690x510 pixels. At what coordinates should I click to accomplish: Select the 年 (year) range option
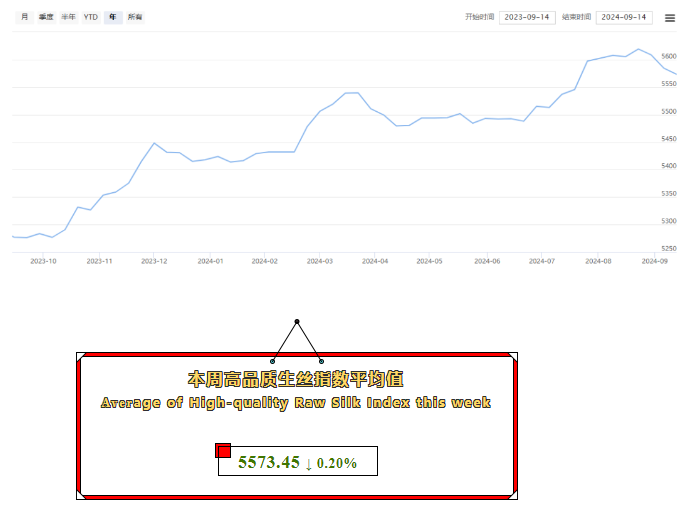click(113, 17)
